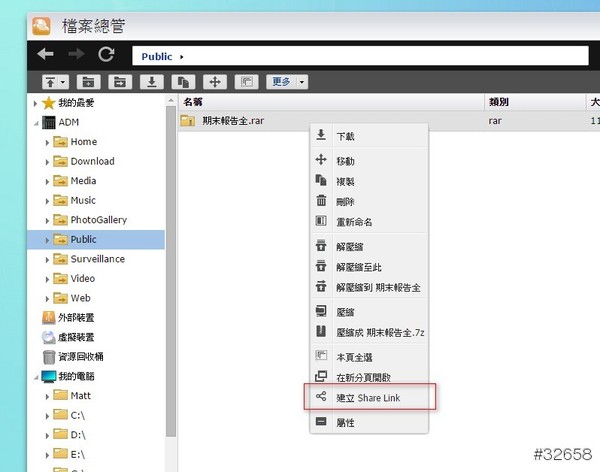Image resolution: width=600 pixels, height=472 pixels.
Task: Sort by the 名稱 column header
Action: 331,102
